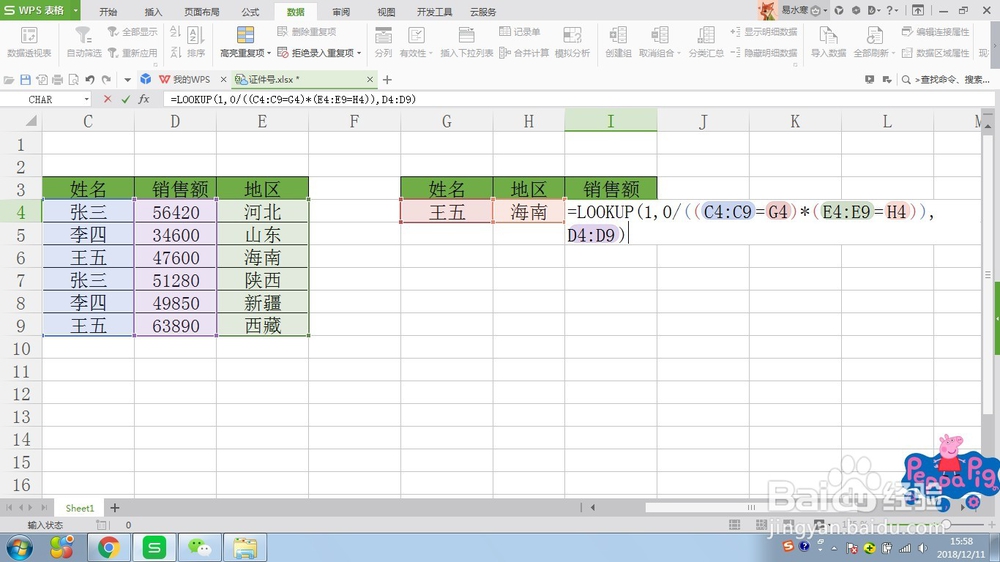1000x562 pixels.
Task: Click the print icon in quick access toolbar
Action: click(x=57, y=80)
